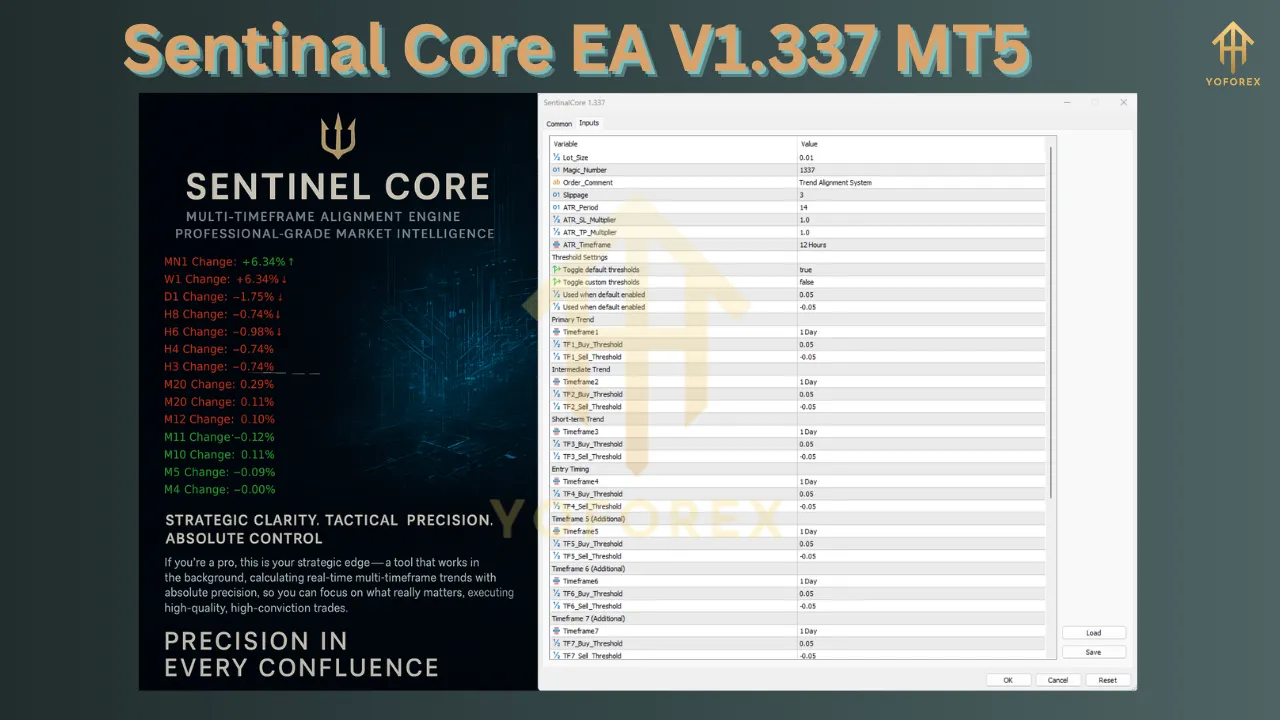Viewport: 1280px width, 720px height.
Task: Click the green icon beside Toggle custom thresholds
Action: [556, 282]
